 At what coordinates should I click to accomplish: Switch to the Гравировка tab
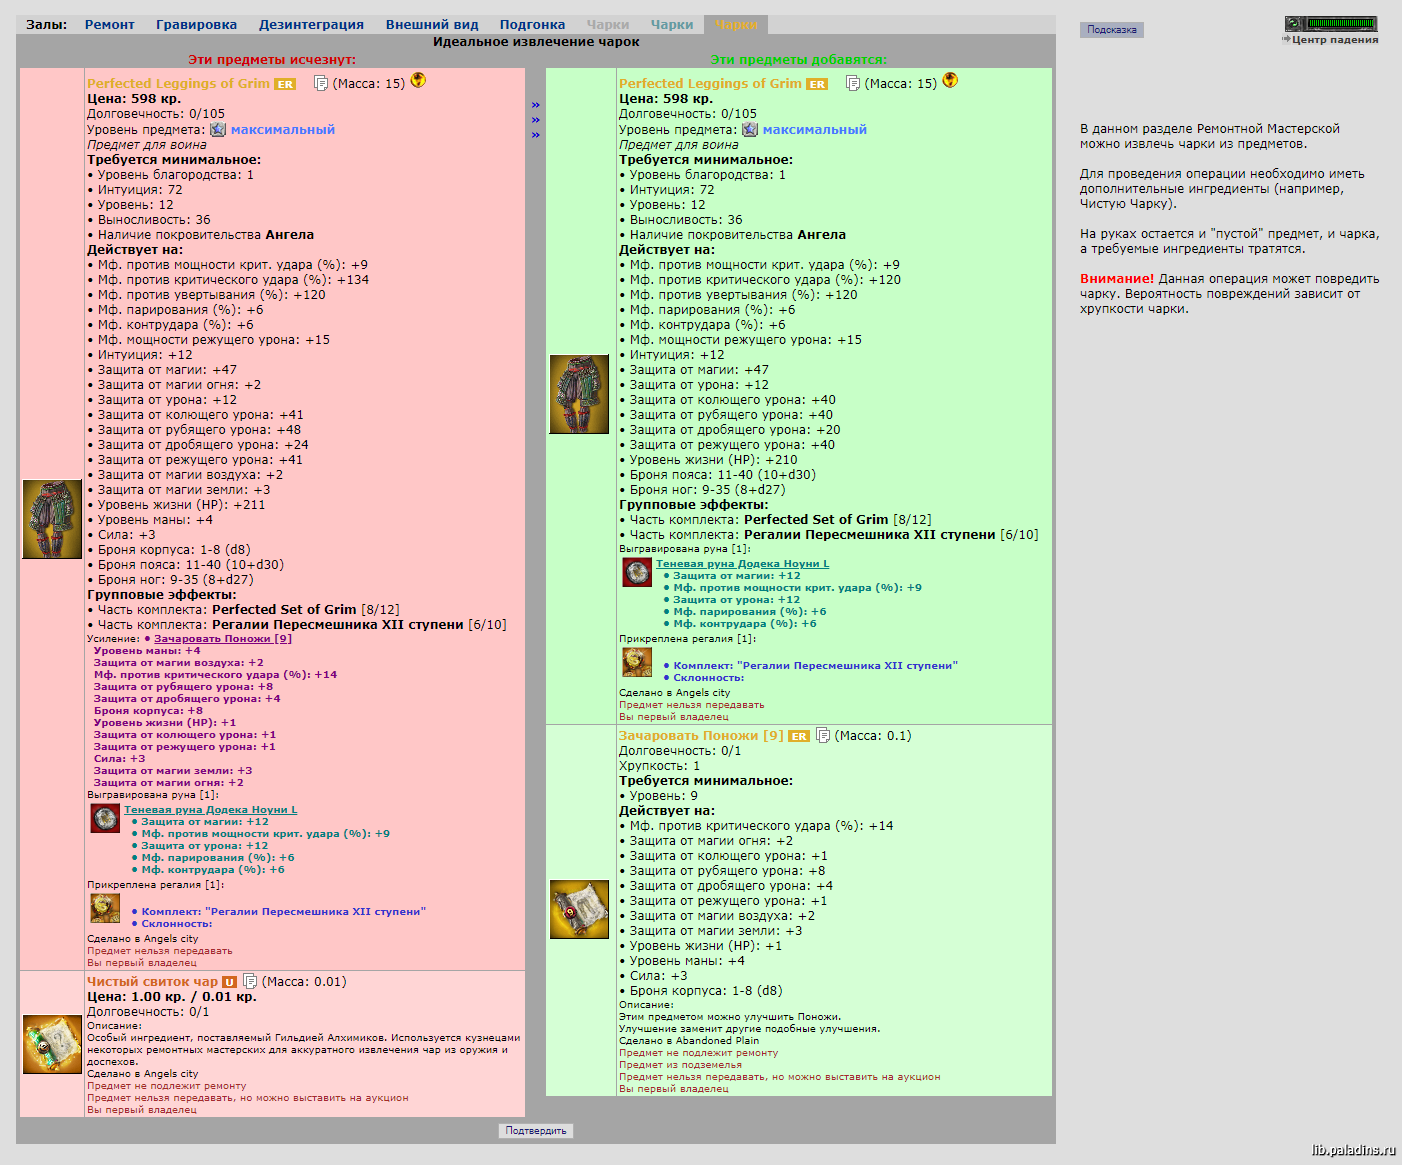tap(197, 24)
